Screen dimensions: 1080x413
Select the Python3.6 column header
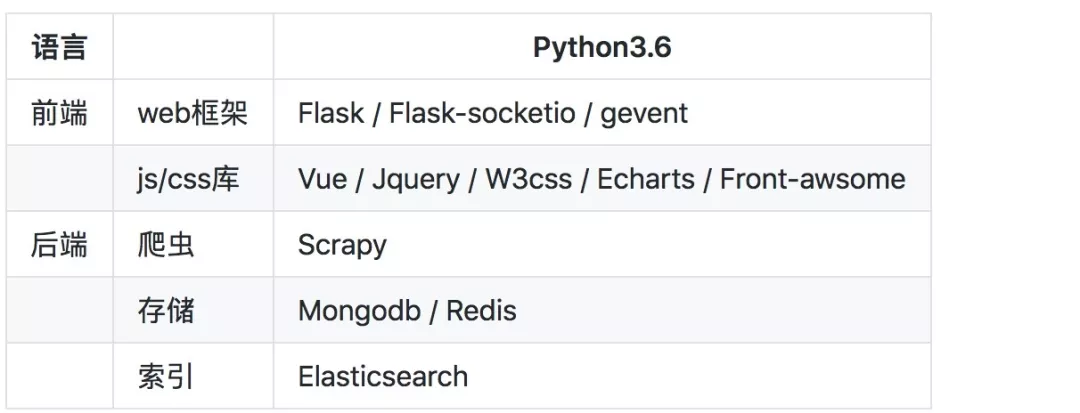click(601, 48)
